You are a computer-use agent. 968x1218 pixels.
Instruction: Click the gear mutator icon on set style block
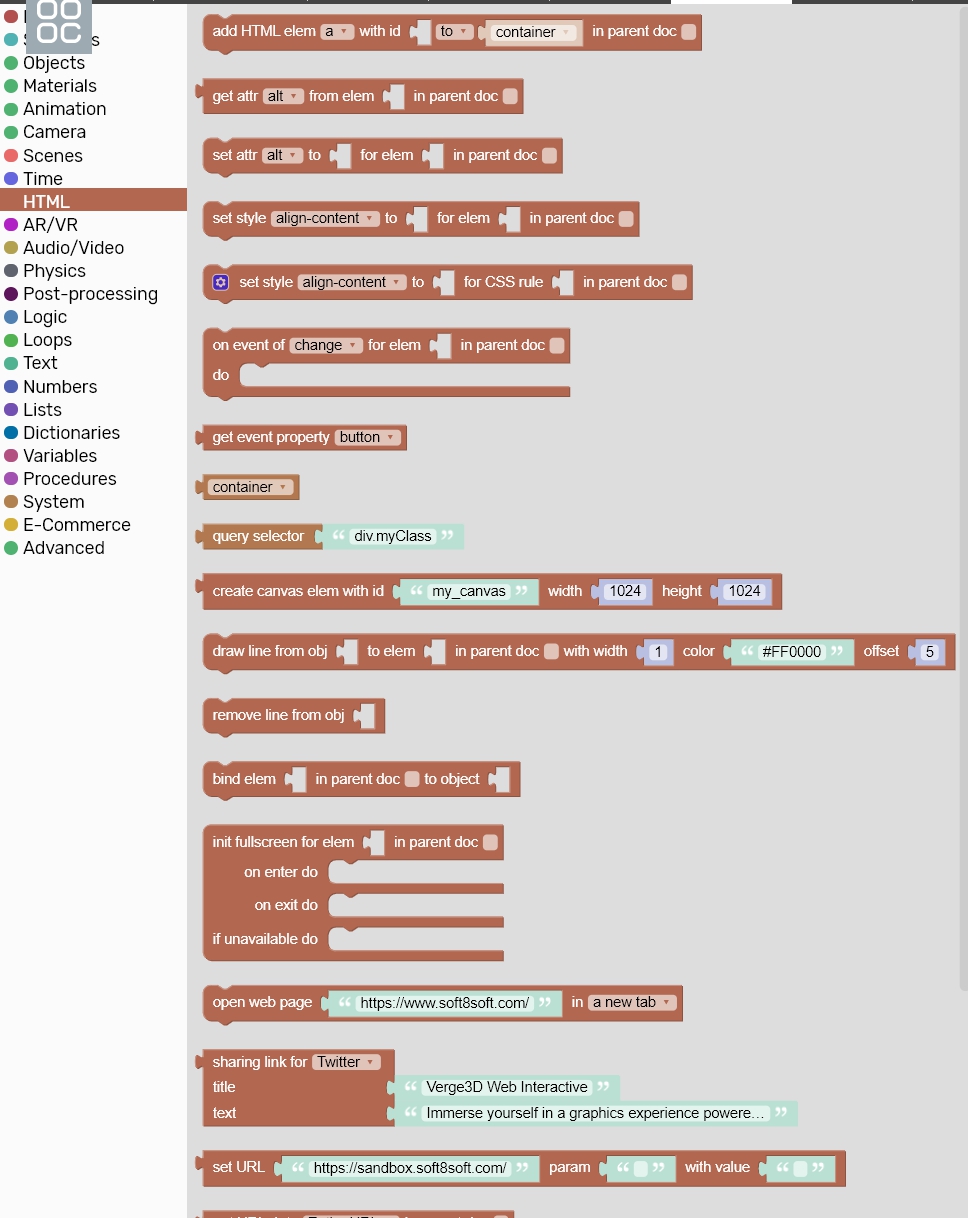(221, 283)
